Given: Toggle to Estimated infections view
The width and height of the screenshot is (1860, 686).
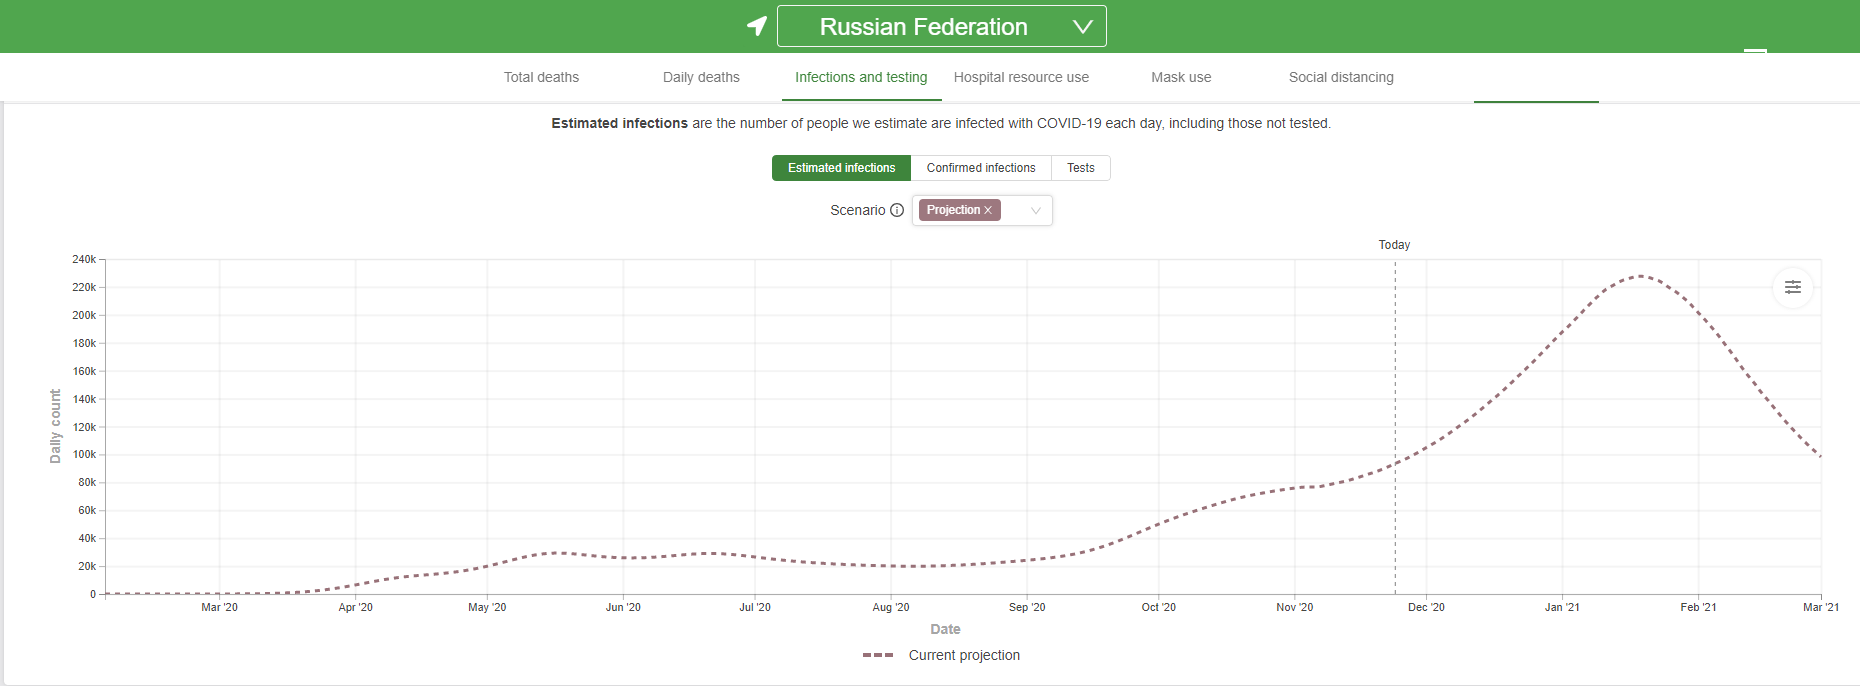Looking at the screenshot, I should [x=841, y=168].
